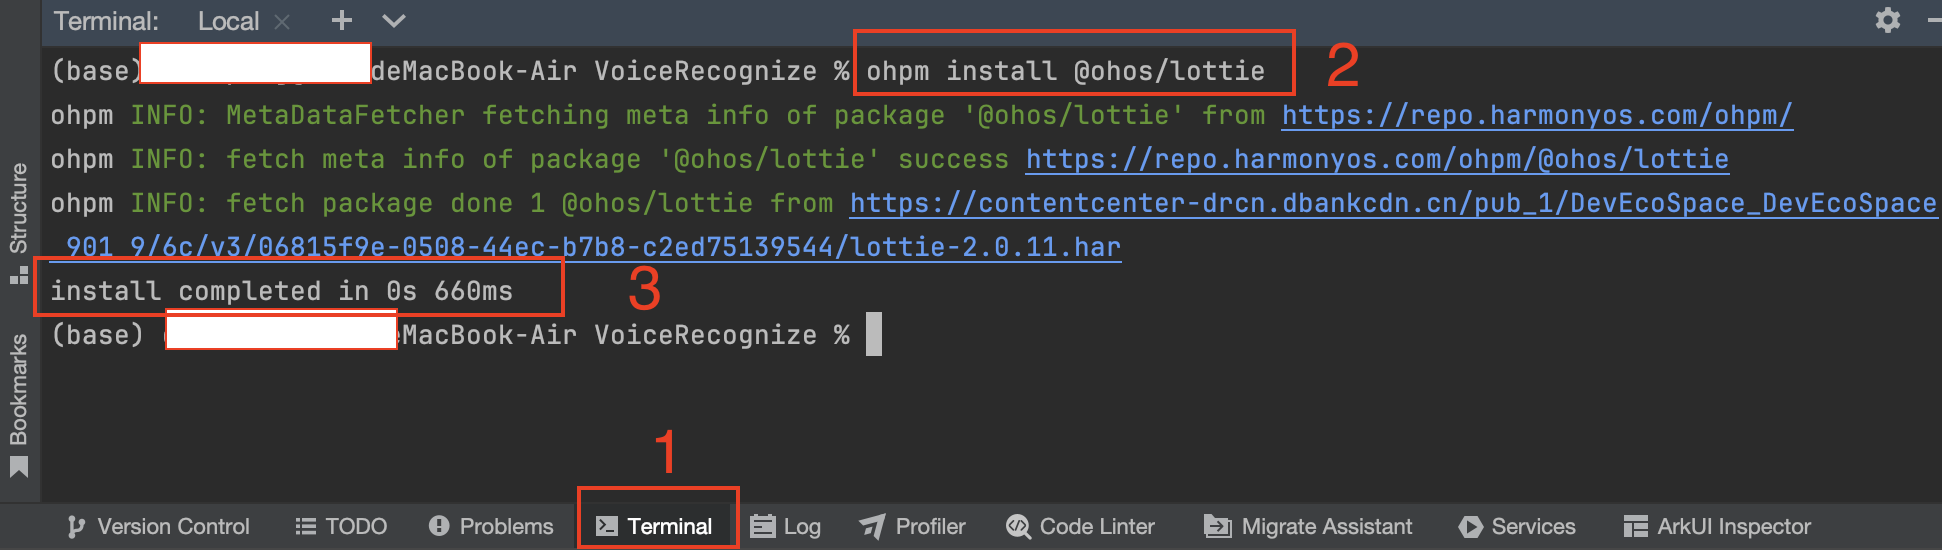1942x550 pixels.
Task: Open the @ohos/lottie package repository link
Action: click(x=1377, y=159)
